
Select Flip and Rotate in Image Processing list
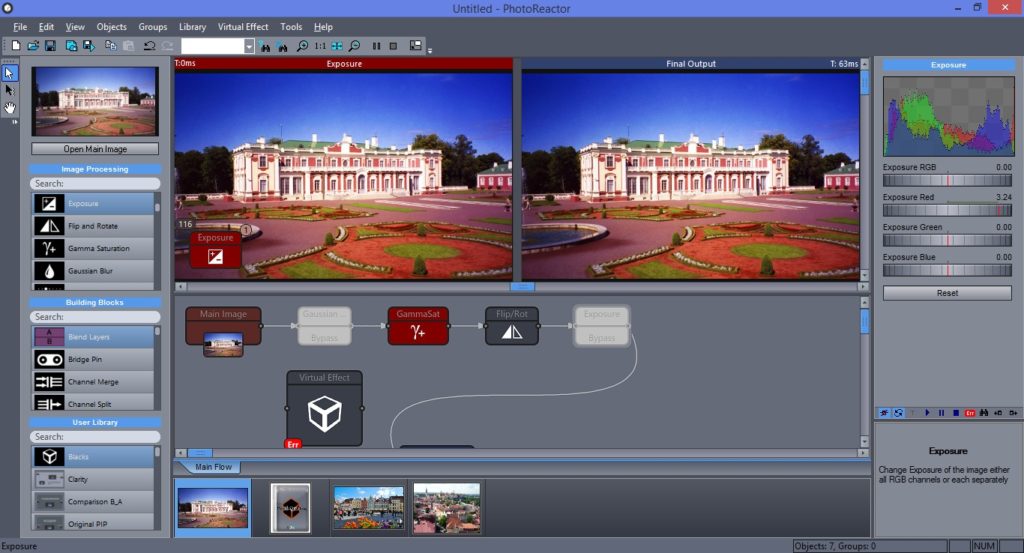coord(93,226)
